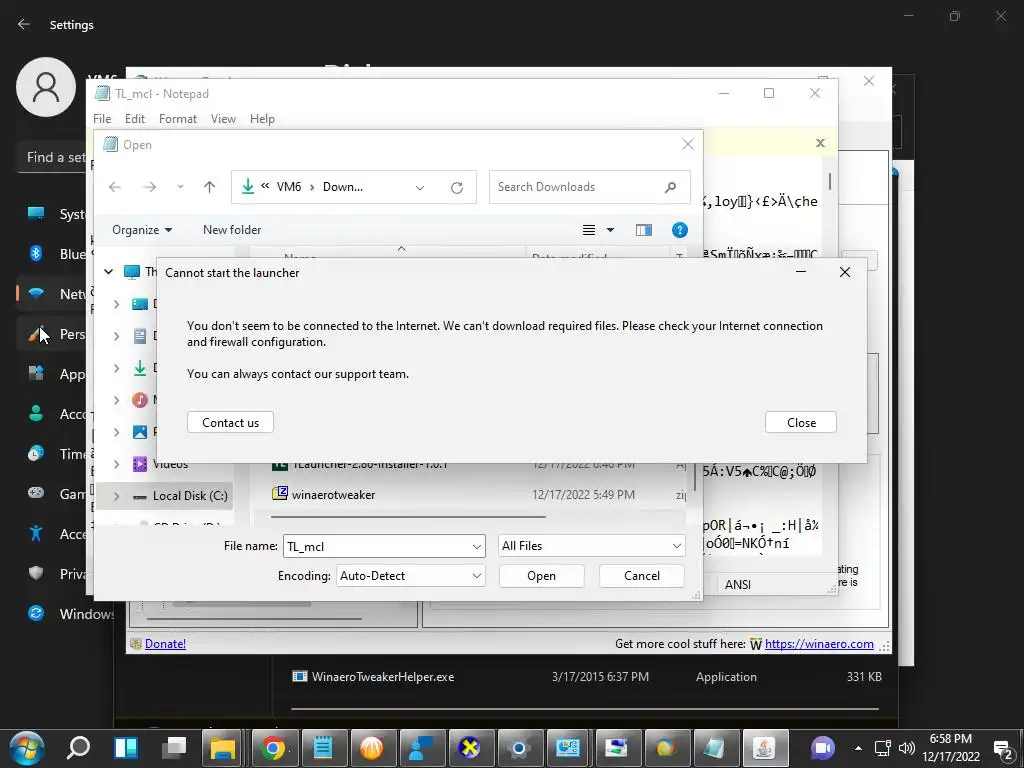Click the yellow X app taskbar icon

pos(469,748)
